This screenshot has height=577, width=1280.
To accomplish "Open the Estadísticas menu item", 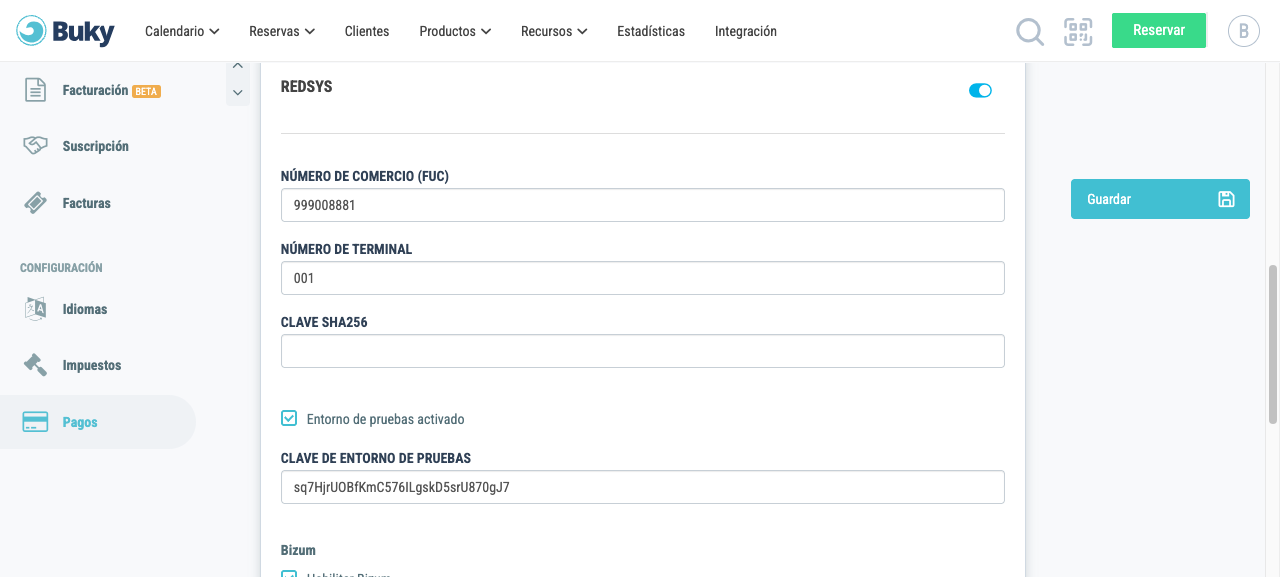I will coord(651,31).
